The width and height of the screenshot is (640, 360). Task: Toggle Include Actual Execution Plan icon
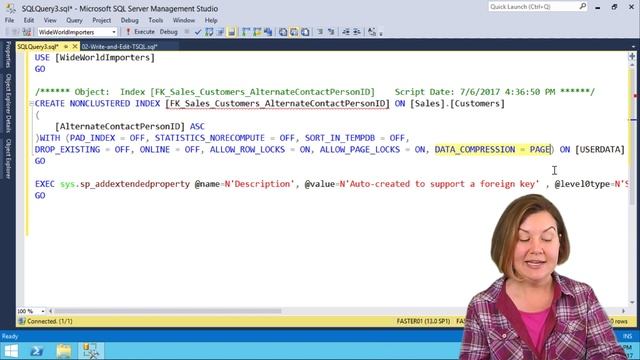[x=246, y=32]
